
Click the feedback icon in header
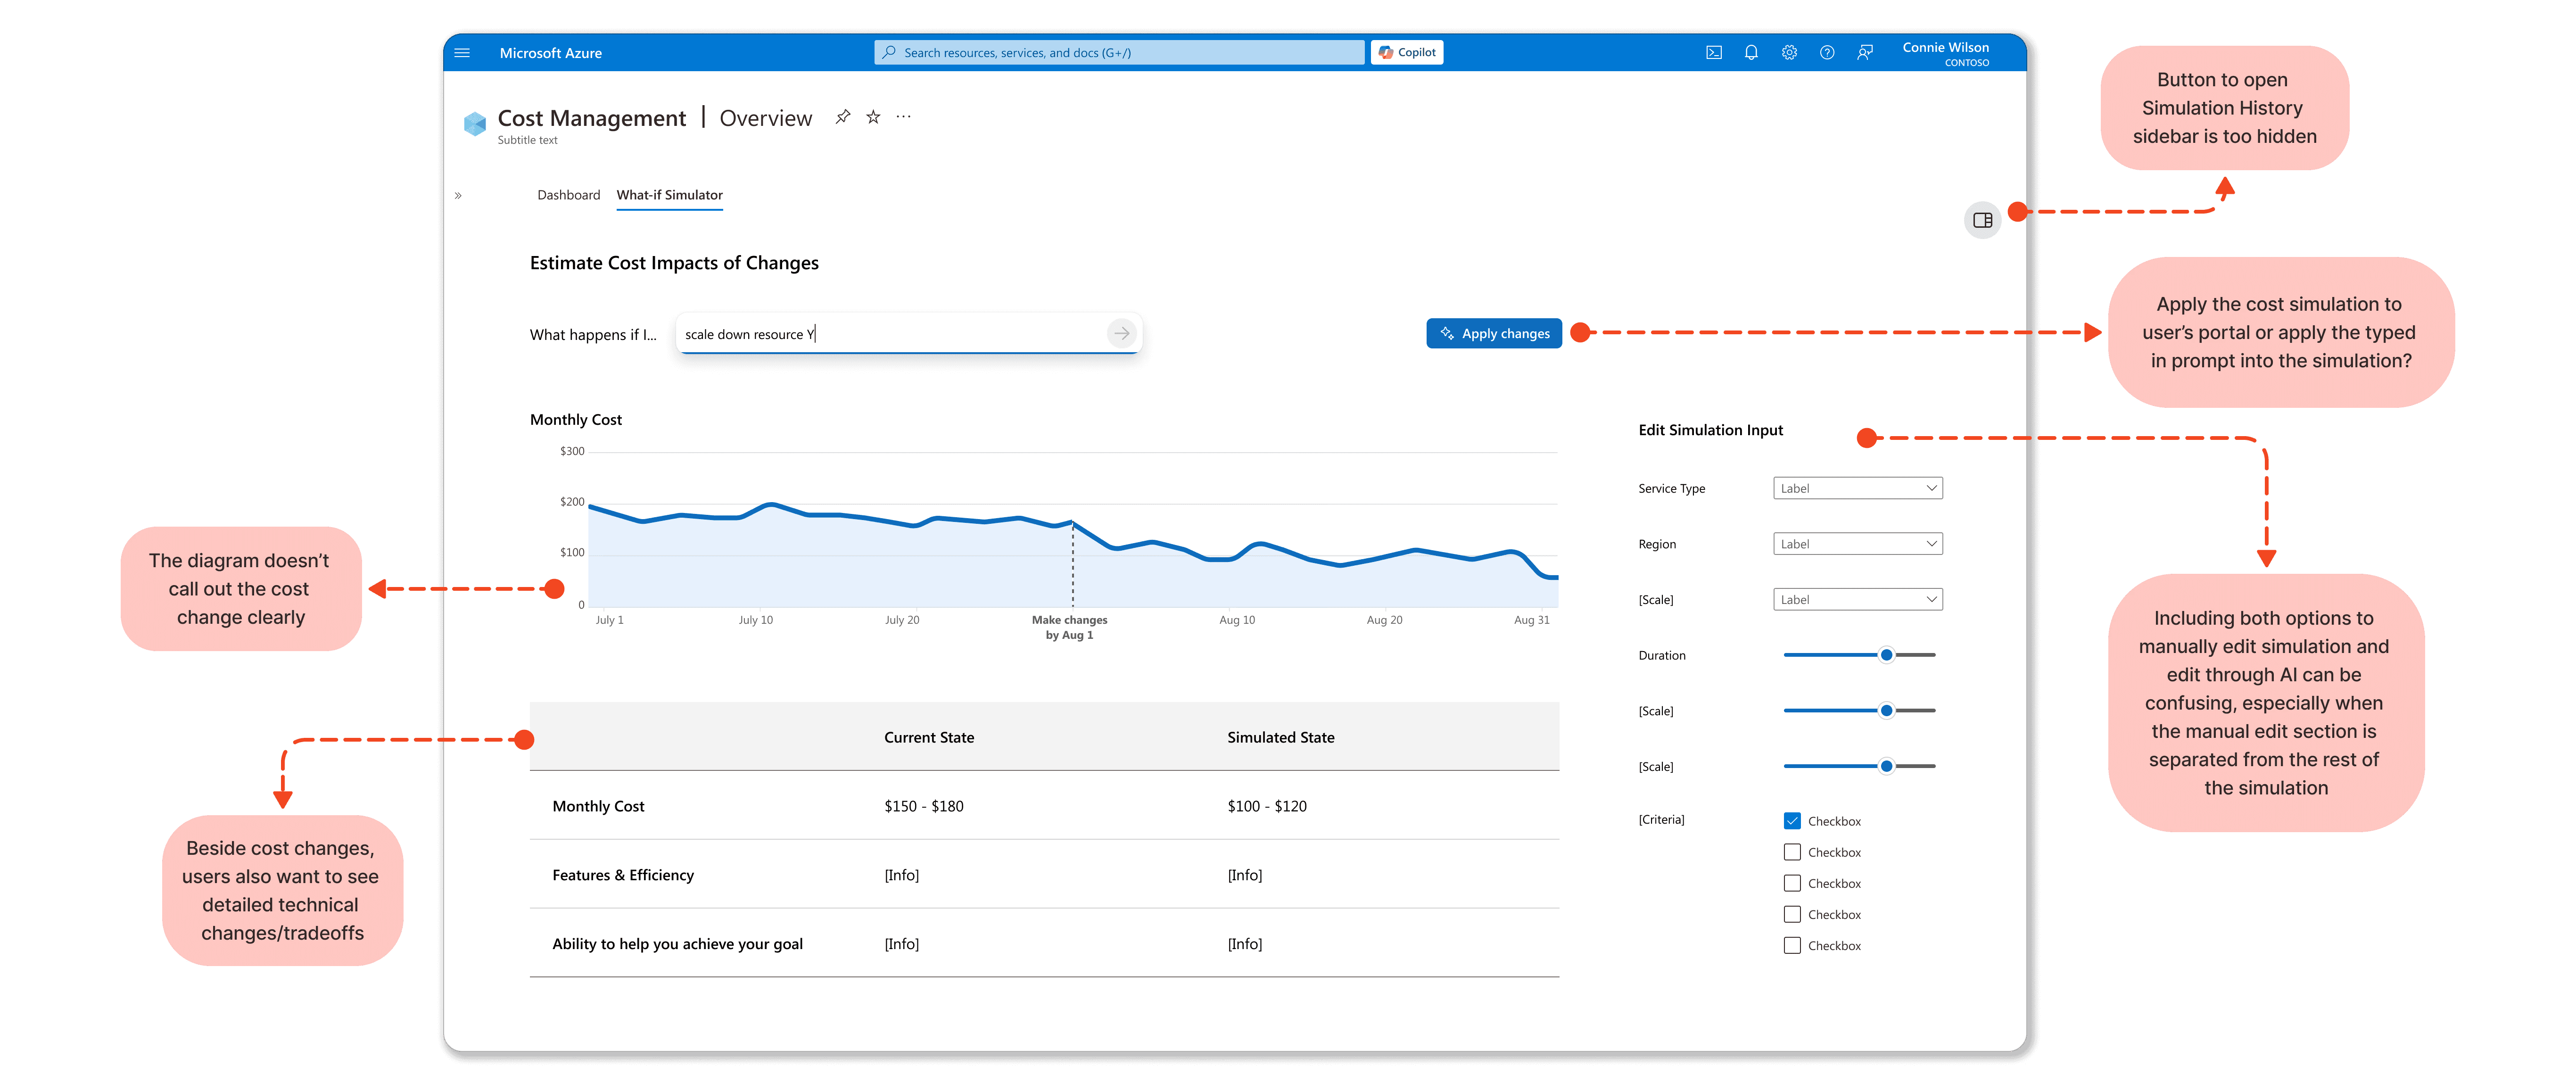tap(1865, 53)
